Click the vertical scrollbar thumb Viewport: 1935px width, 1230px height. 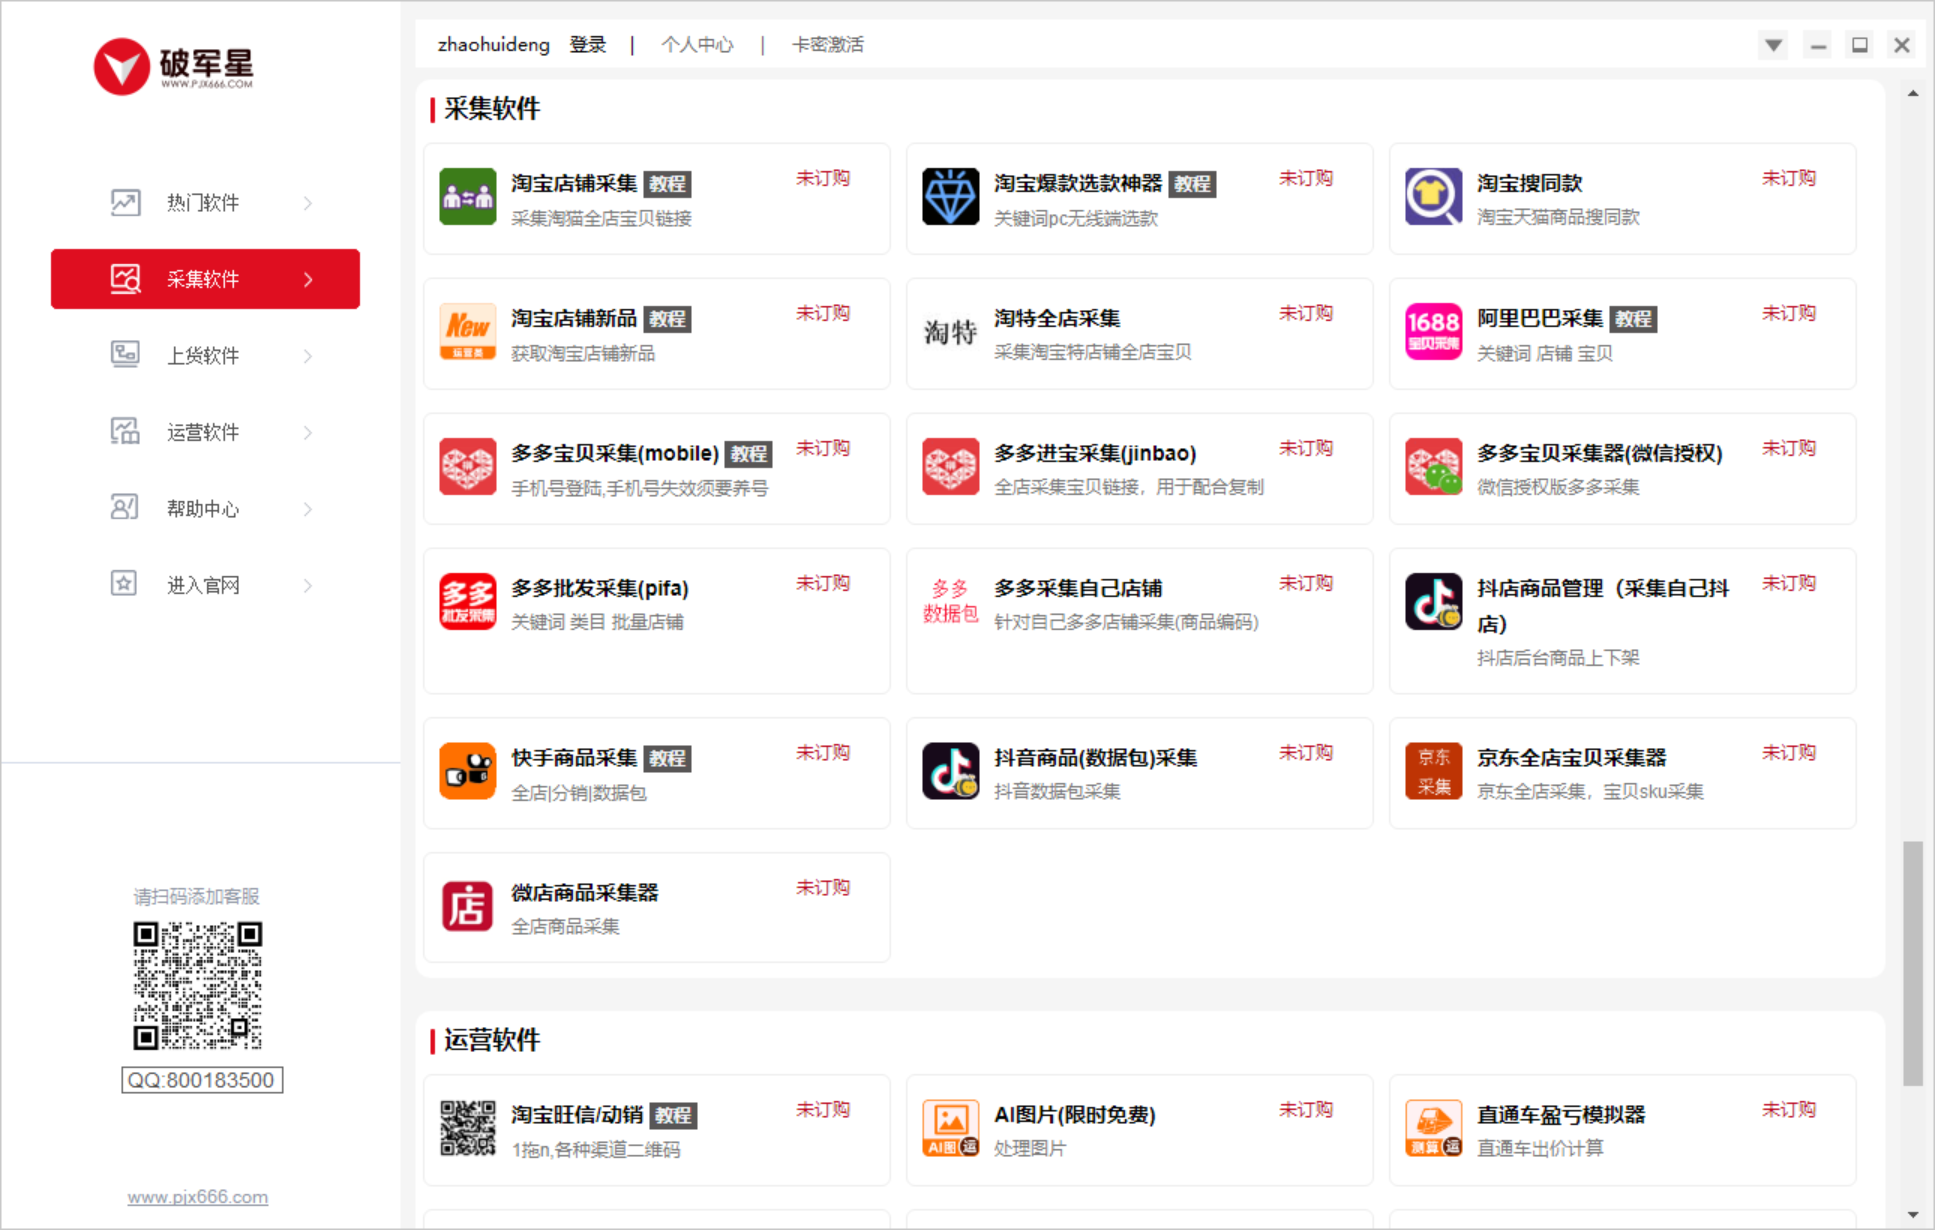[x=1912, y=962]
